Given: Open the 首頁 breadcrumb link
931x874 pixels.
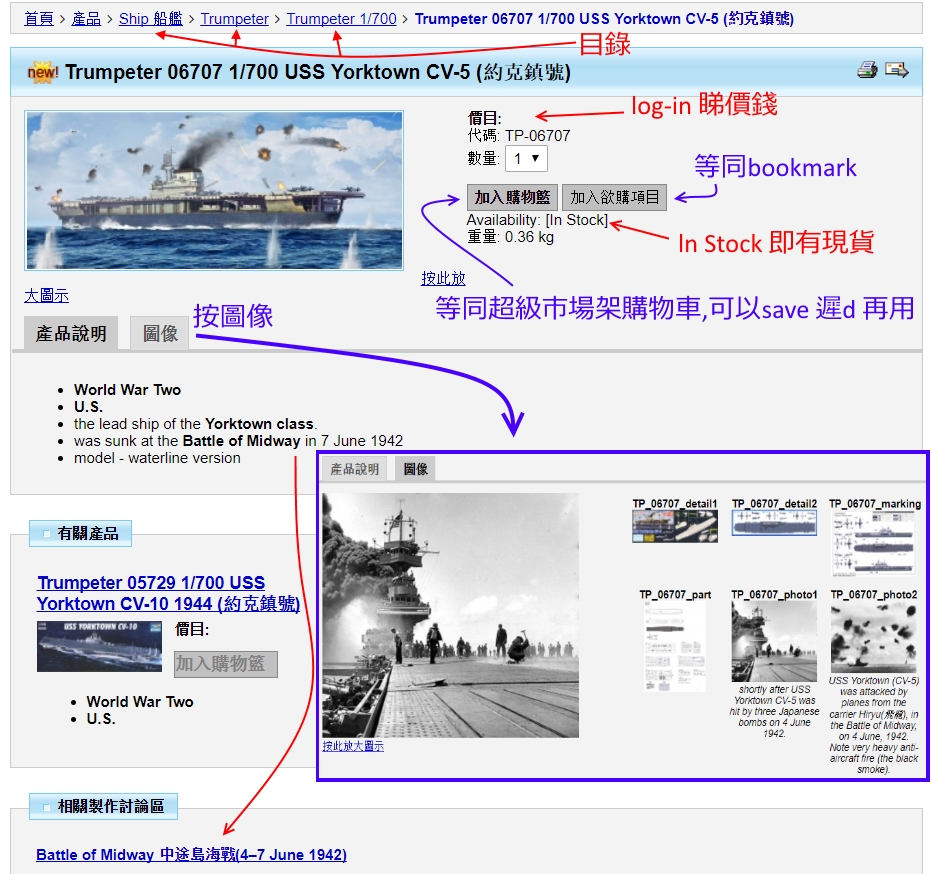Looking at the screenshot, I should 39,19.
